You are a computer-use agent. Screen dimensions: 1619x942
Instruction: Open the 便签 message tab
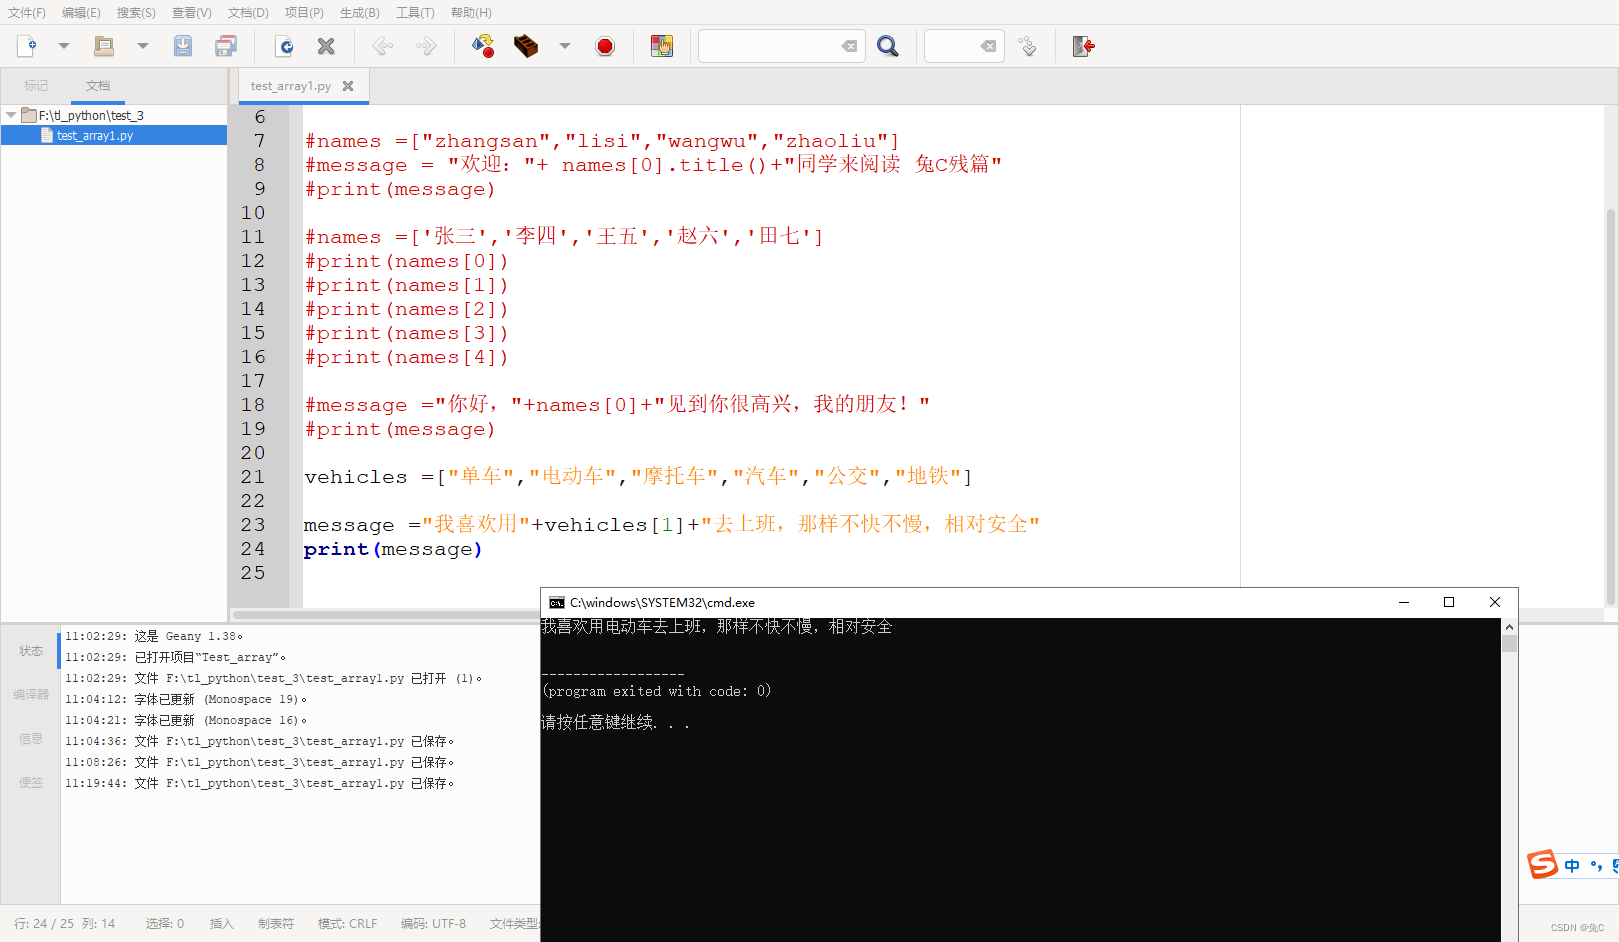point(31,783)
